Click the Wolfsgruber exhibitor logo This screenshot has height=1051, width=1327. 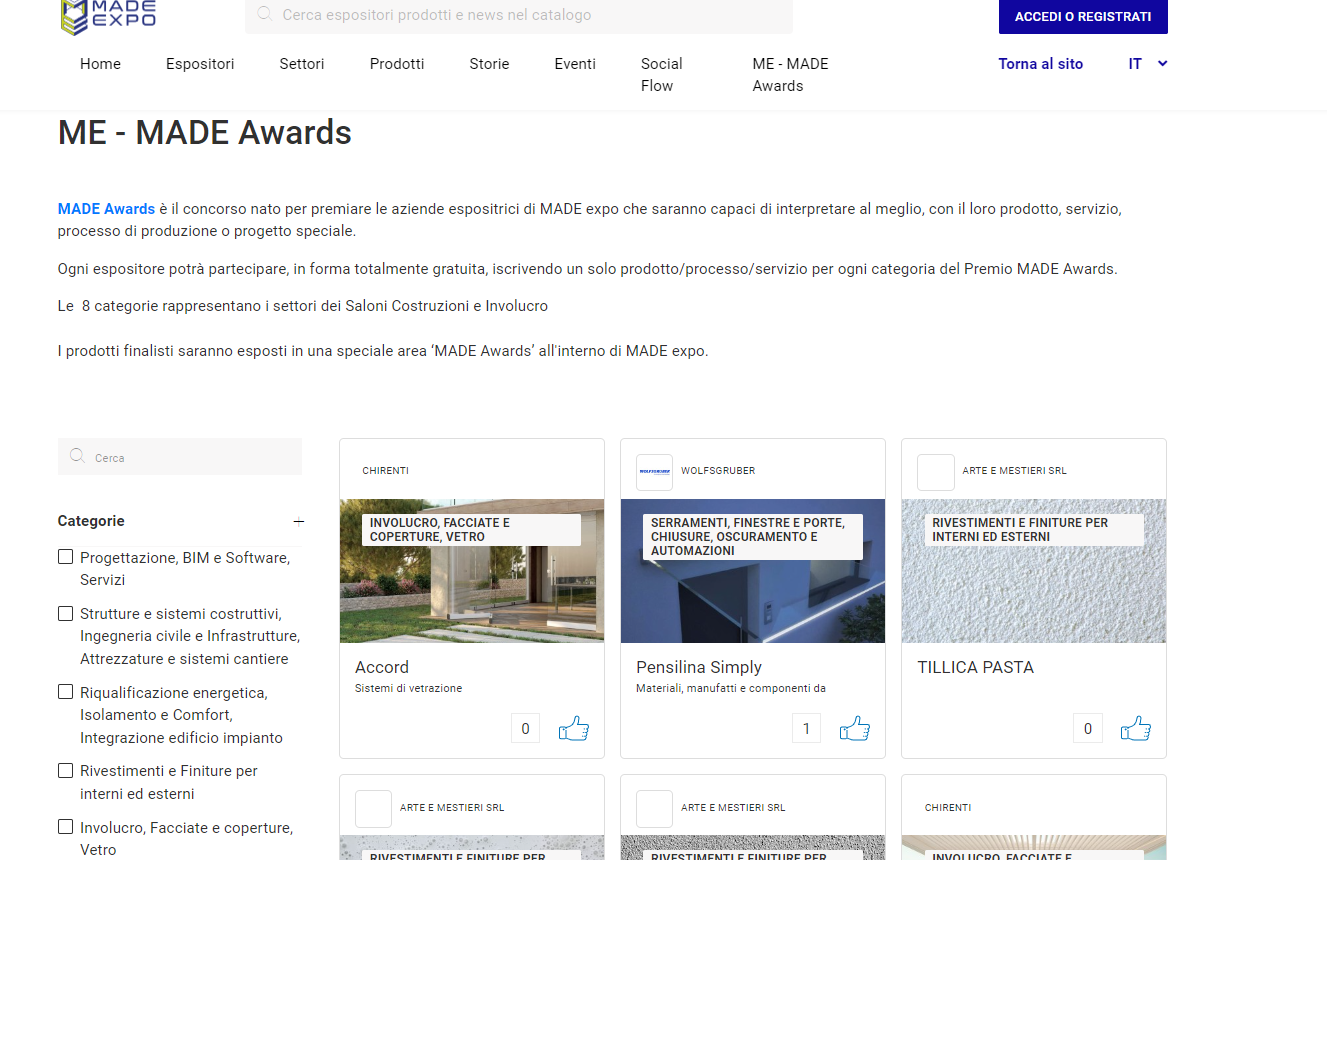[655, 471]
